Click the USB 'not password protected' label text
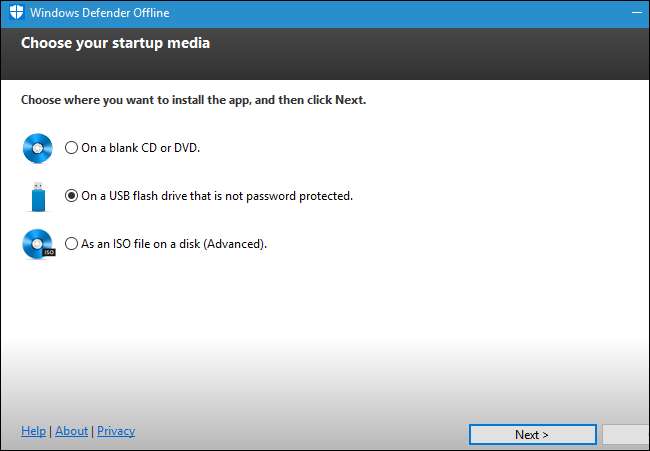This screenshot has width=650, height=451. click(x=217, y=196)
